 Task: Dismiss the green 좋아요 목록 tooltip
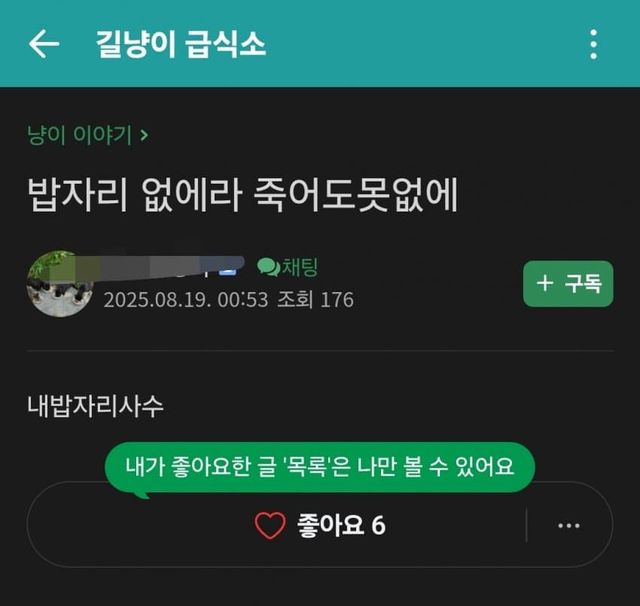(320, 467)
